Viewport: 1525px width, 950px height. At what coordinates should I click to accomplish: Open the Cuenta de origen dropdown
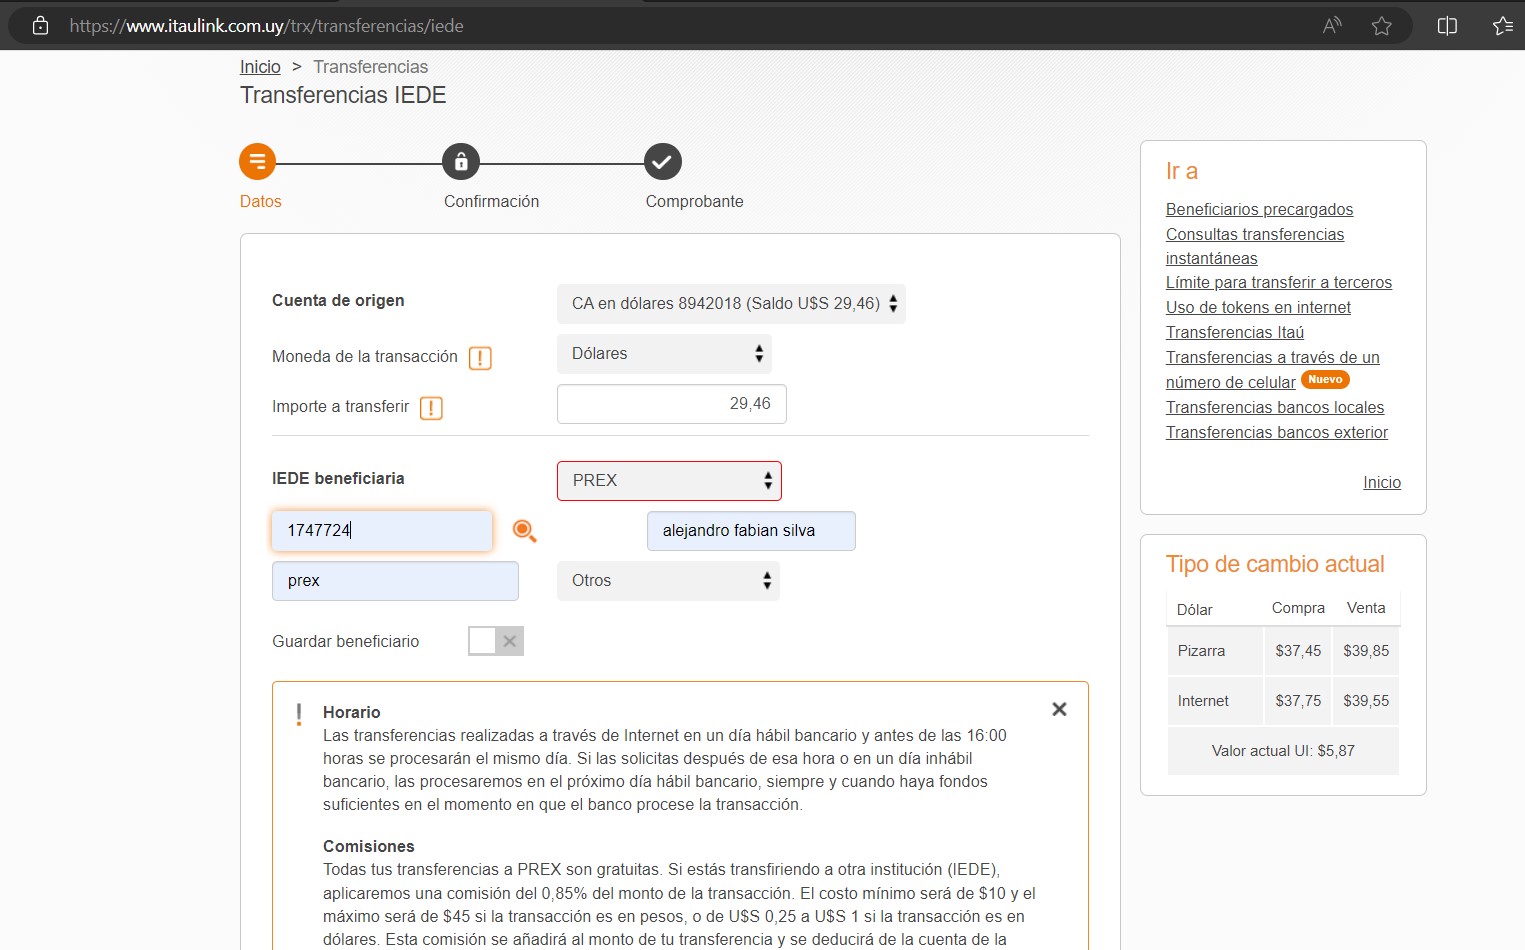731,304
